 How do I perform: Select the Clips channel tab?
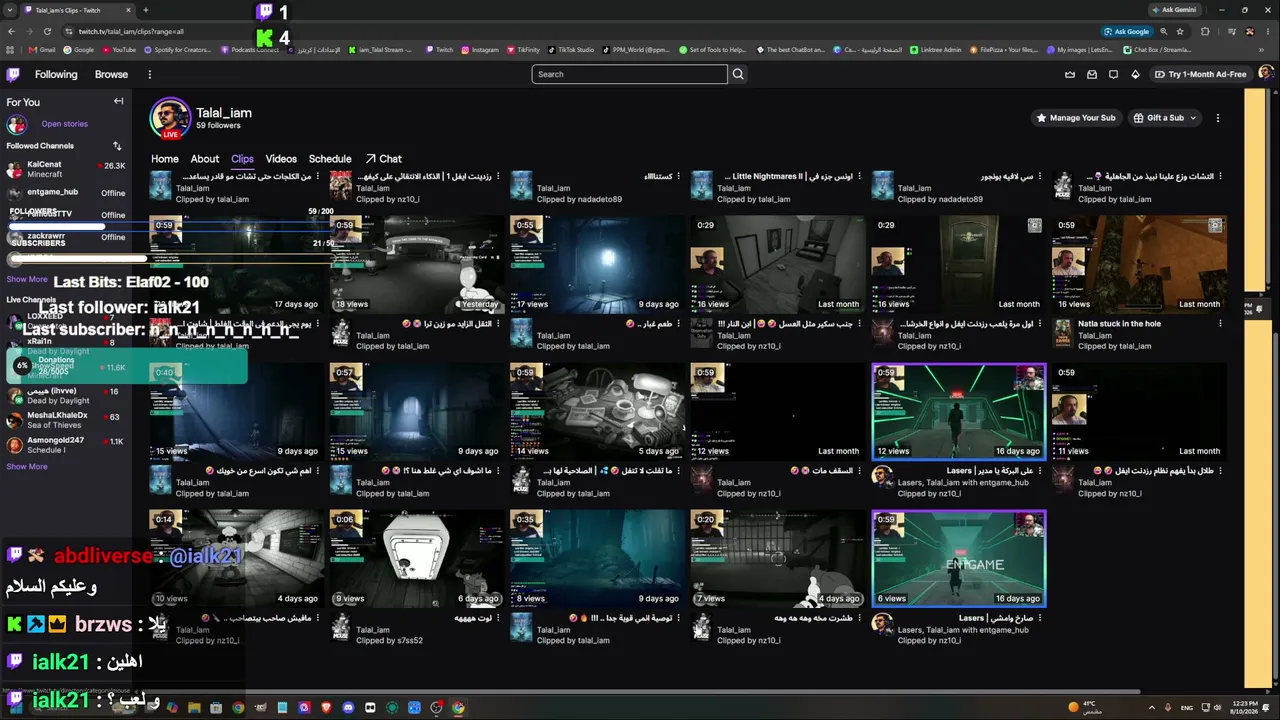click(242, 159)
